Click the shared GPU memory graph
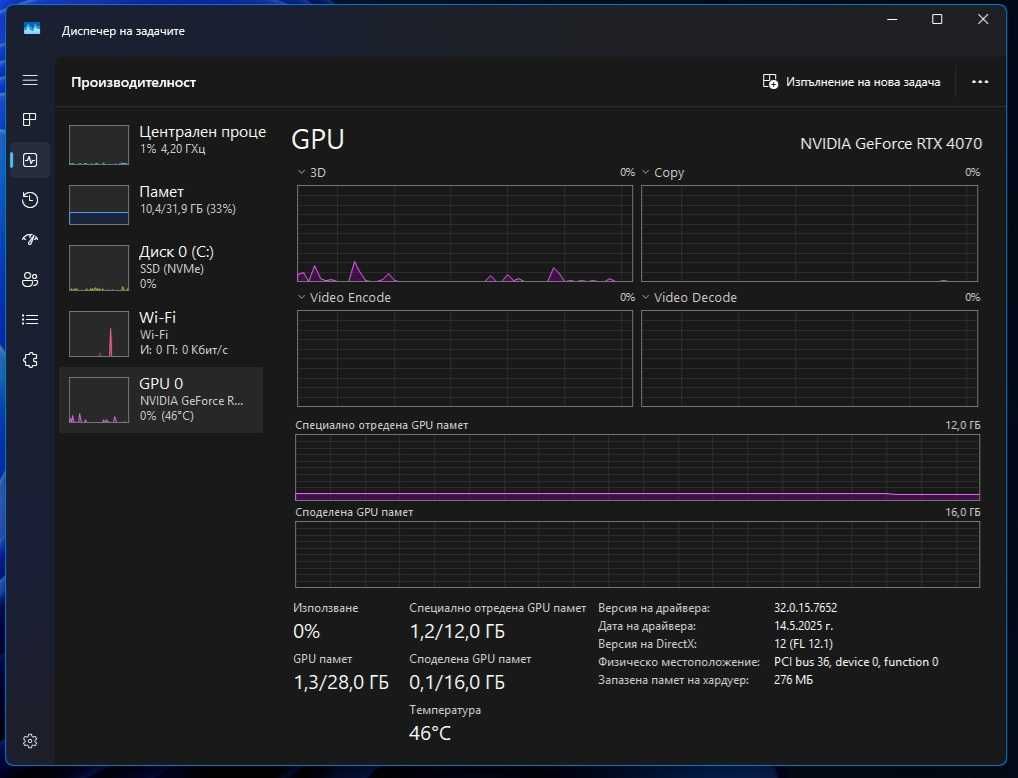The image size is (1018, 778). [638, 555]
